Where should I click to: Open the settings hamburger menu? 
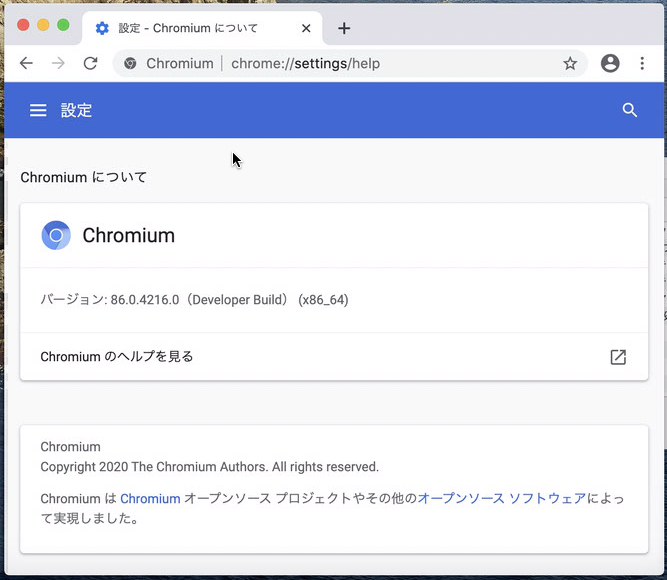click(38, 111)
